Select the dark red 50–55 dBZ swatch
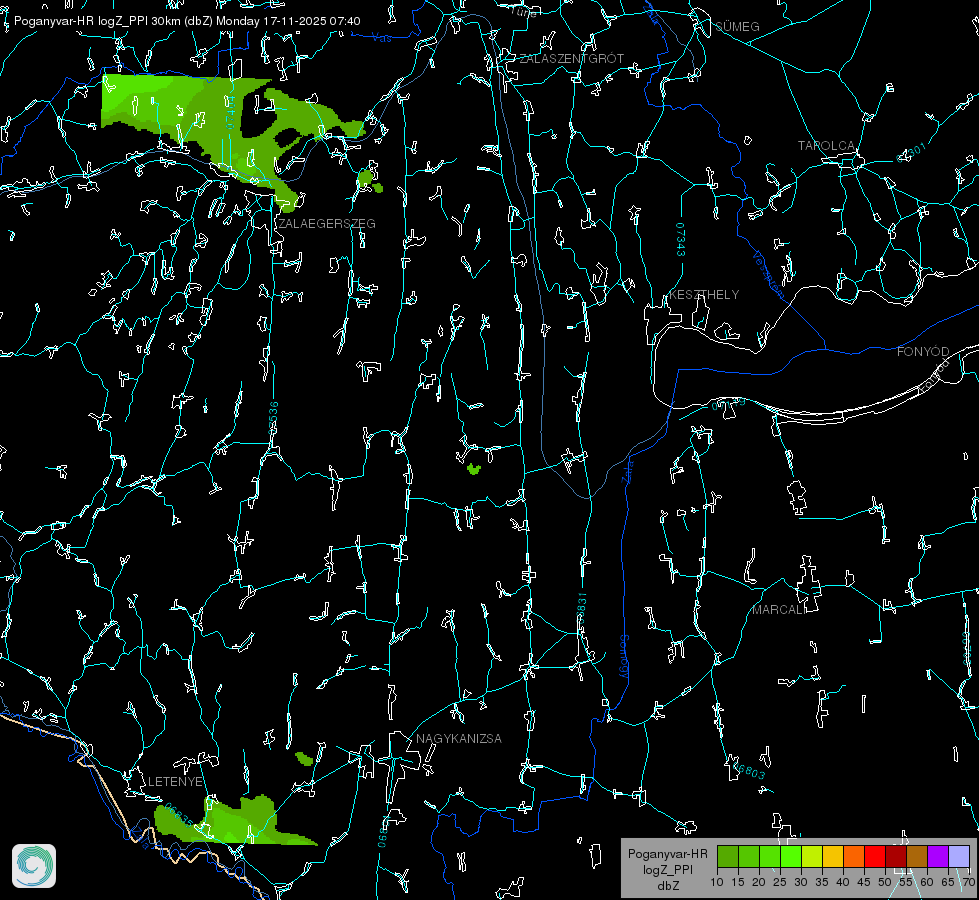 (x=896, y=856)
